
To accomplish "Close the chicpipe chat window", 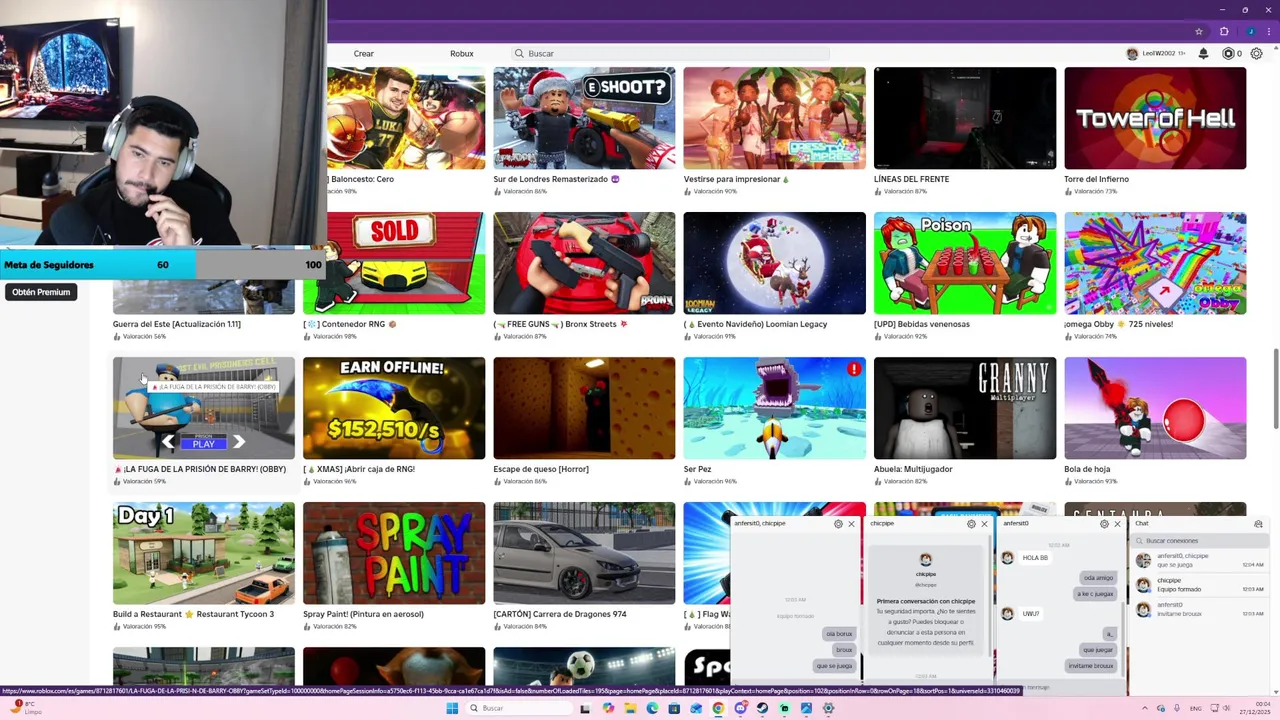I will (x=984, y=524).
